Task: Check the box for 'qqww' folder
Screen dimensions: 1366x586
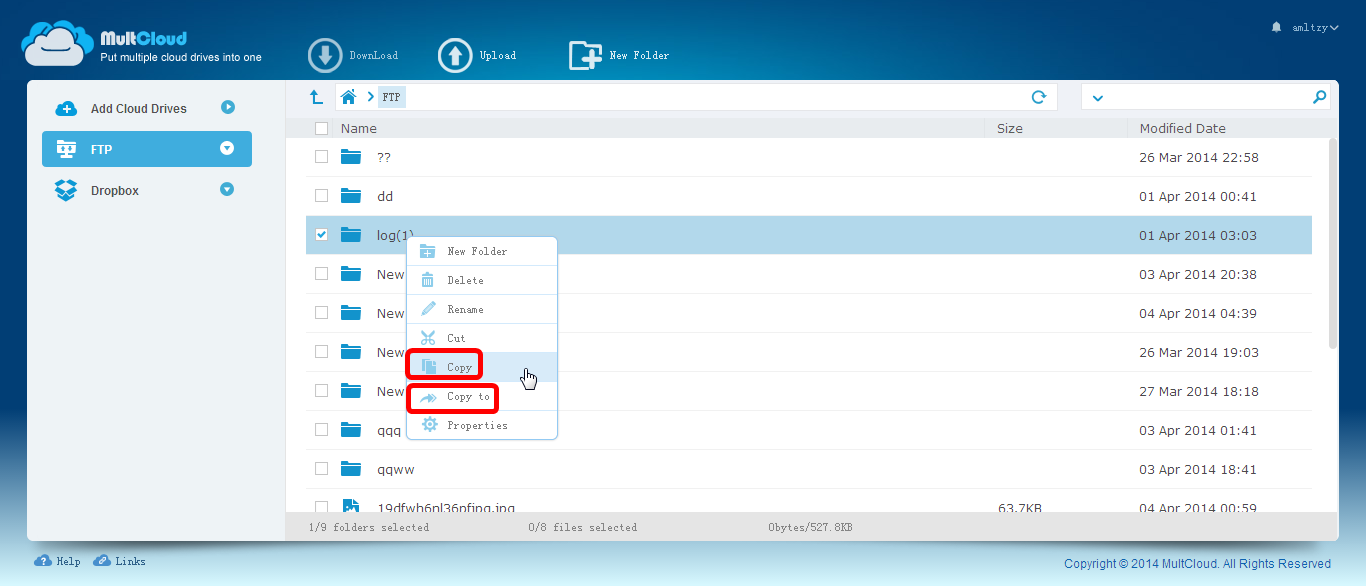Action: (321, 469)
